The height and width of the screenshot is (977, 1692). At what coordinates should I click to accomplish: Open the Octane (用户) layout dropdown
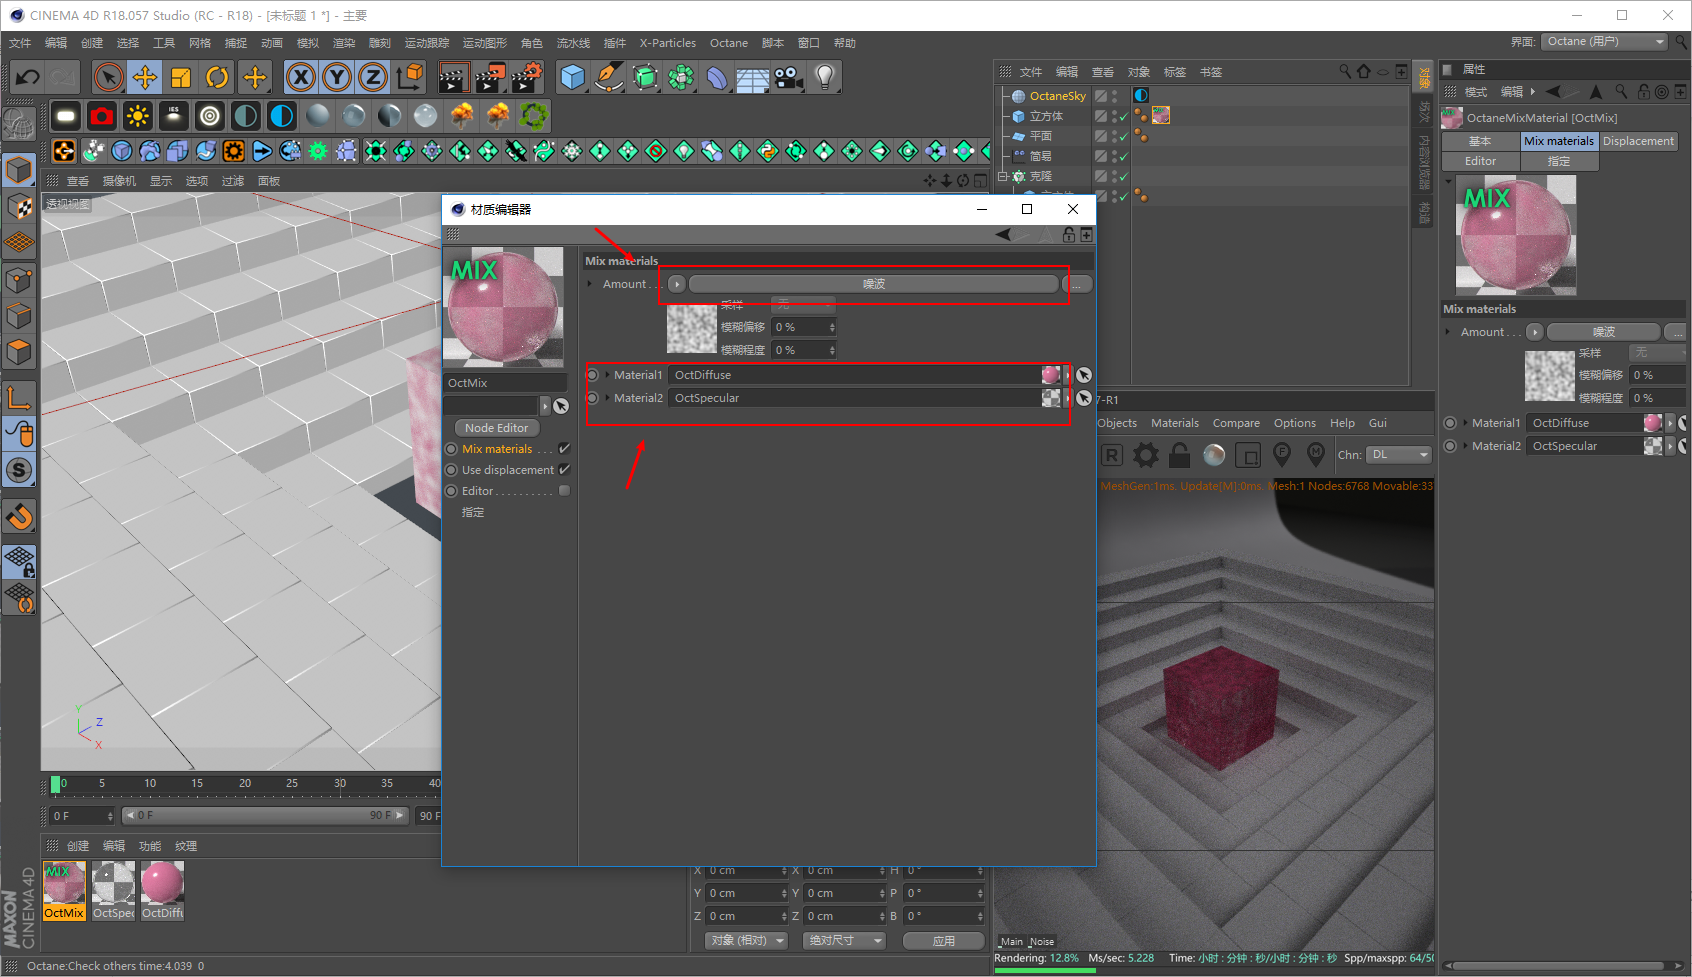click(1605, 42)
